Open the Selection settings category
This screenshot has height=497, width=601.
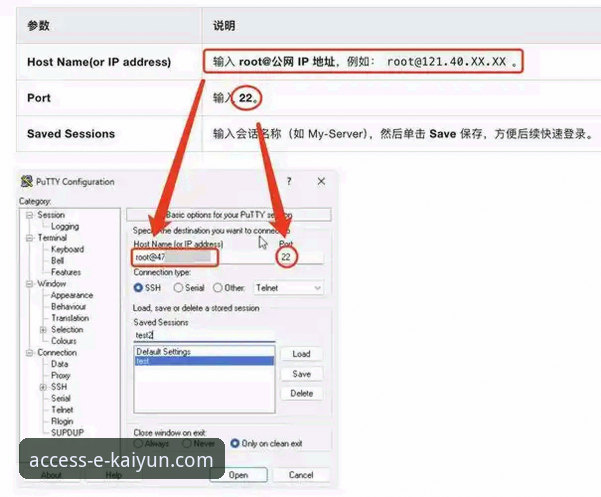pyautogui.click(x=67, y=330)
